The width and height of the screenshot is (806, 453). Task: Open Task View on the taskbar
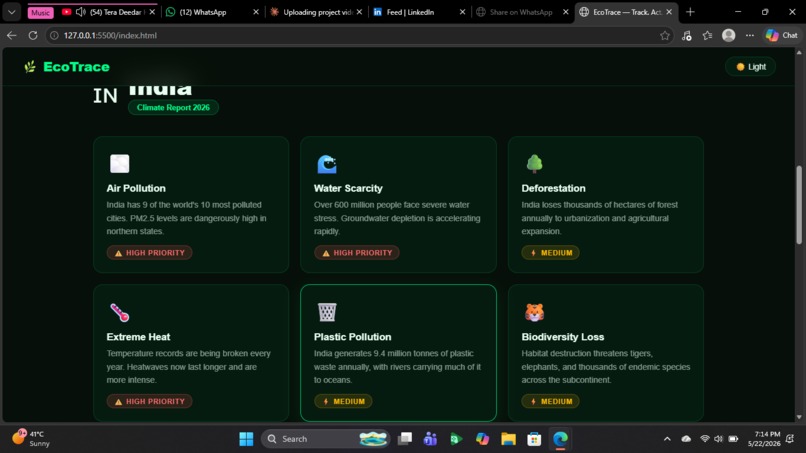405,439
